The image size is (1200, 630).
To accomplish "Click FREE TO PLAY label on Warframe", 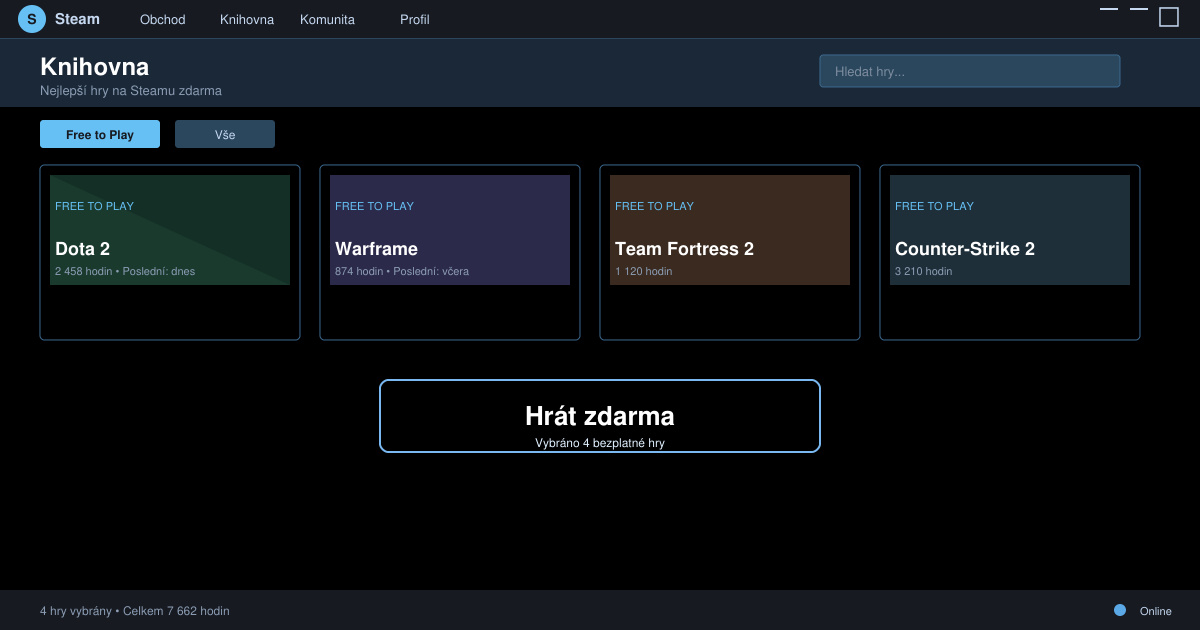I will click(374, 206).
